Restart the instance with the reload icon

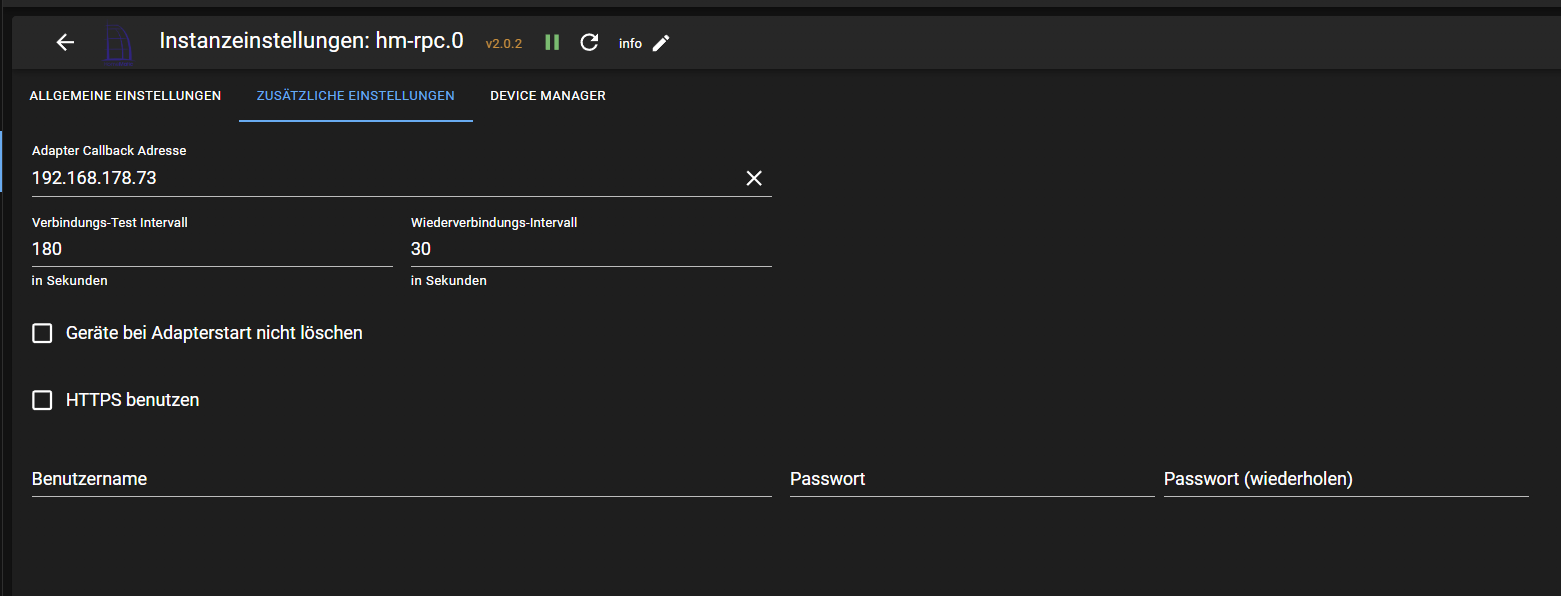[x=590, y=42]
